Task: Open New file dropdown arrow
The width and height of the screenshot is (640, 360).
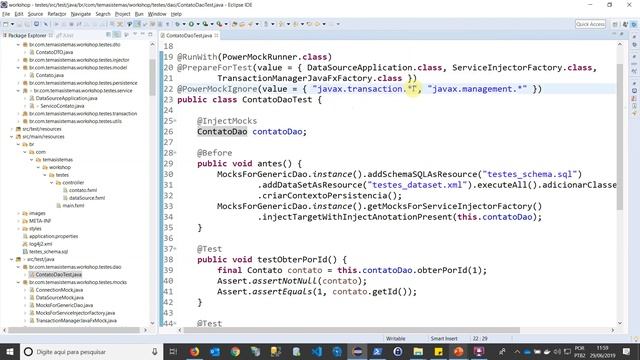Action: pyautogui.click(x=12, y=24)
